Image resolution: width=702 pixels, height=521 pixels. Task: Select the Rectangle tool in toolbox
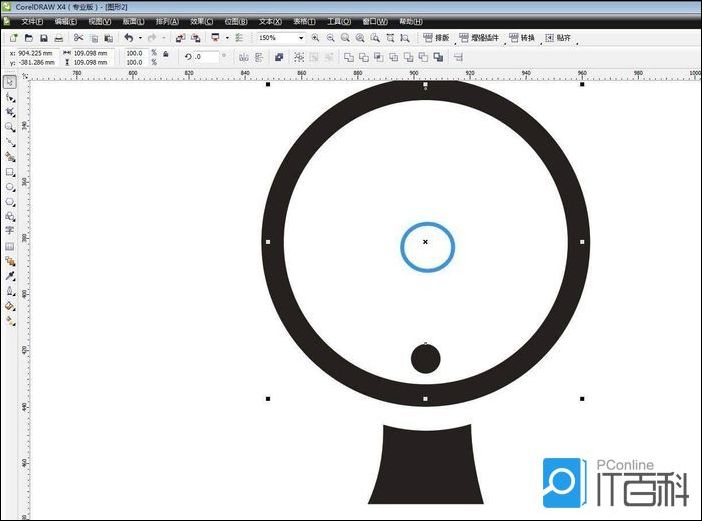tap(10, 172)
